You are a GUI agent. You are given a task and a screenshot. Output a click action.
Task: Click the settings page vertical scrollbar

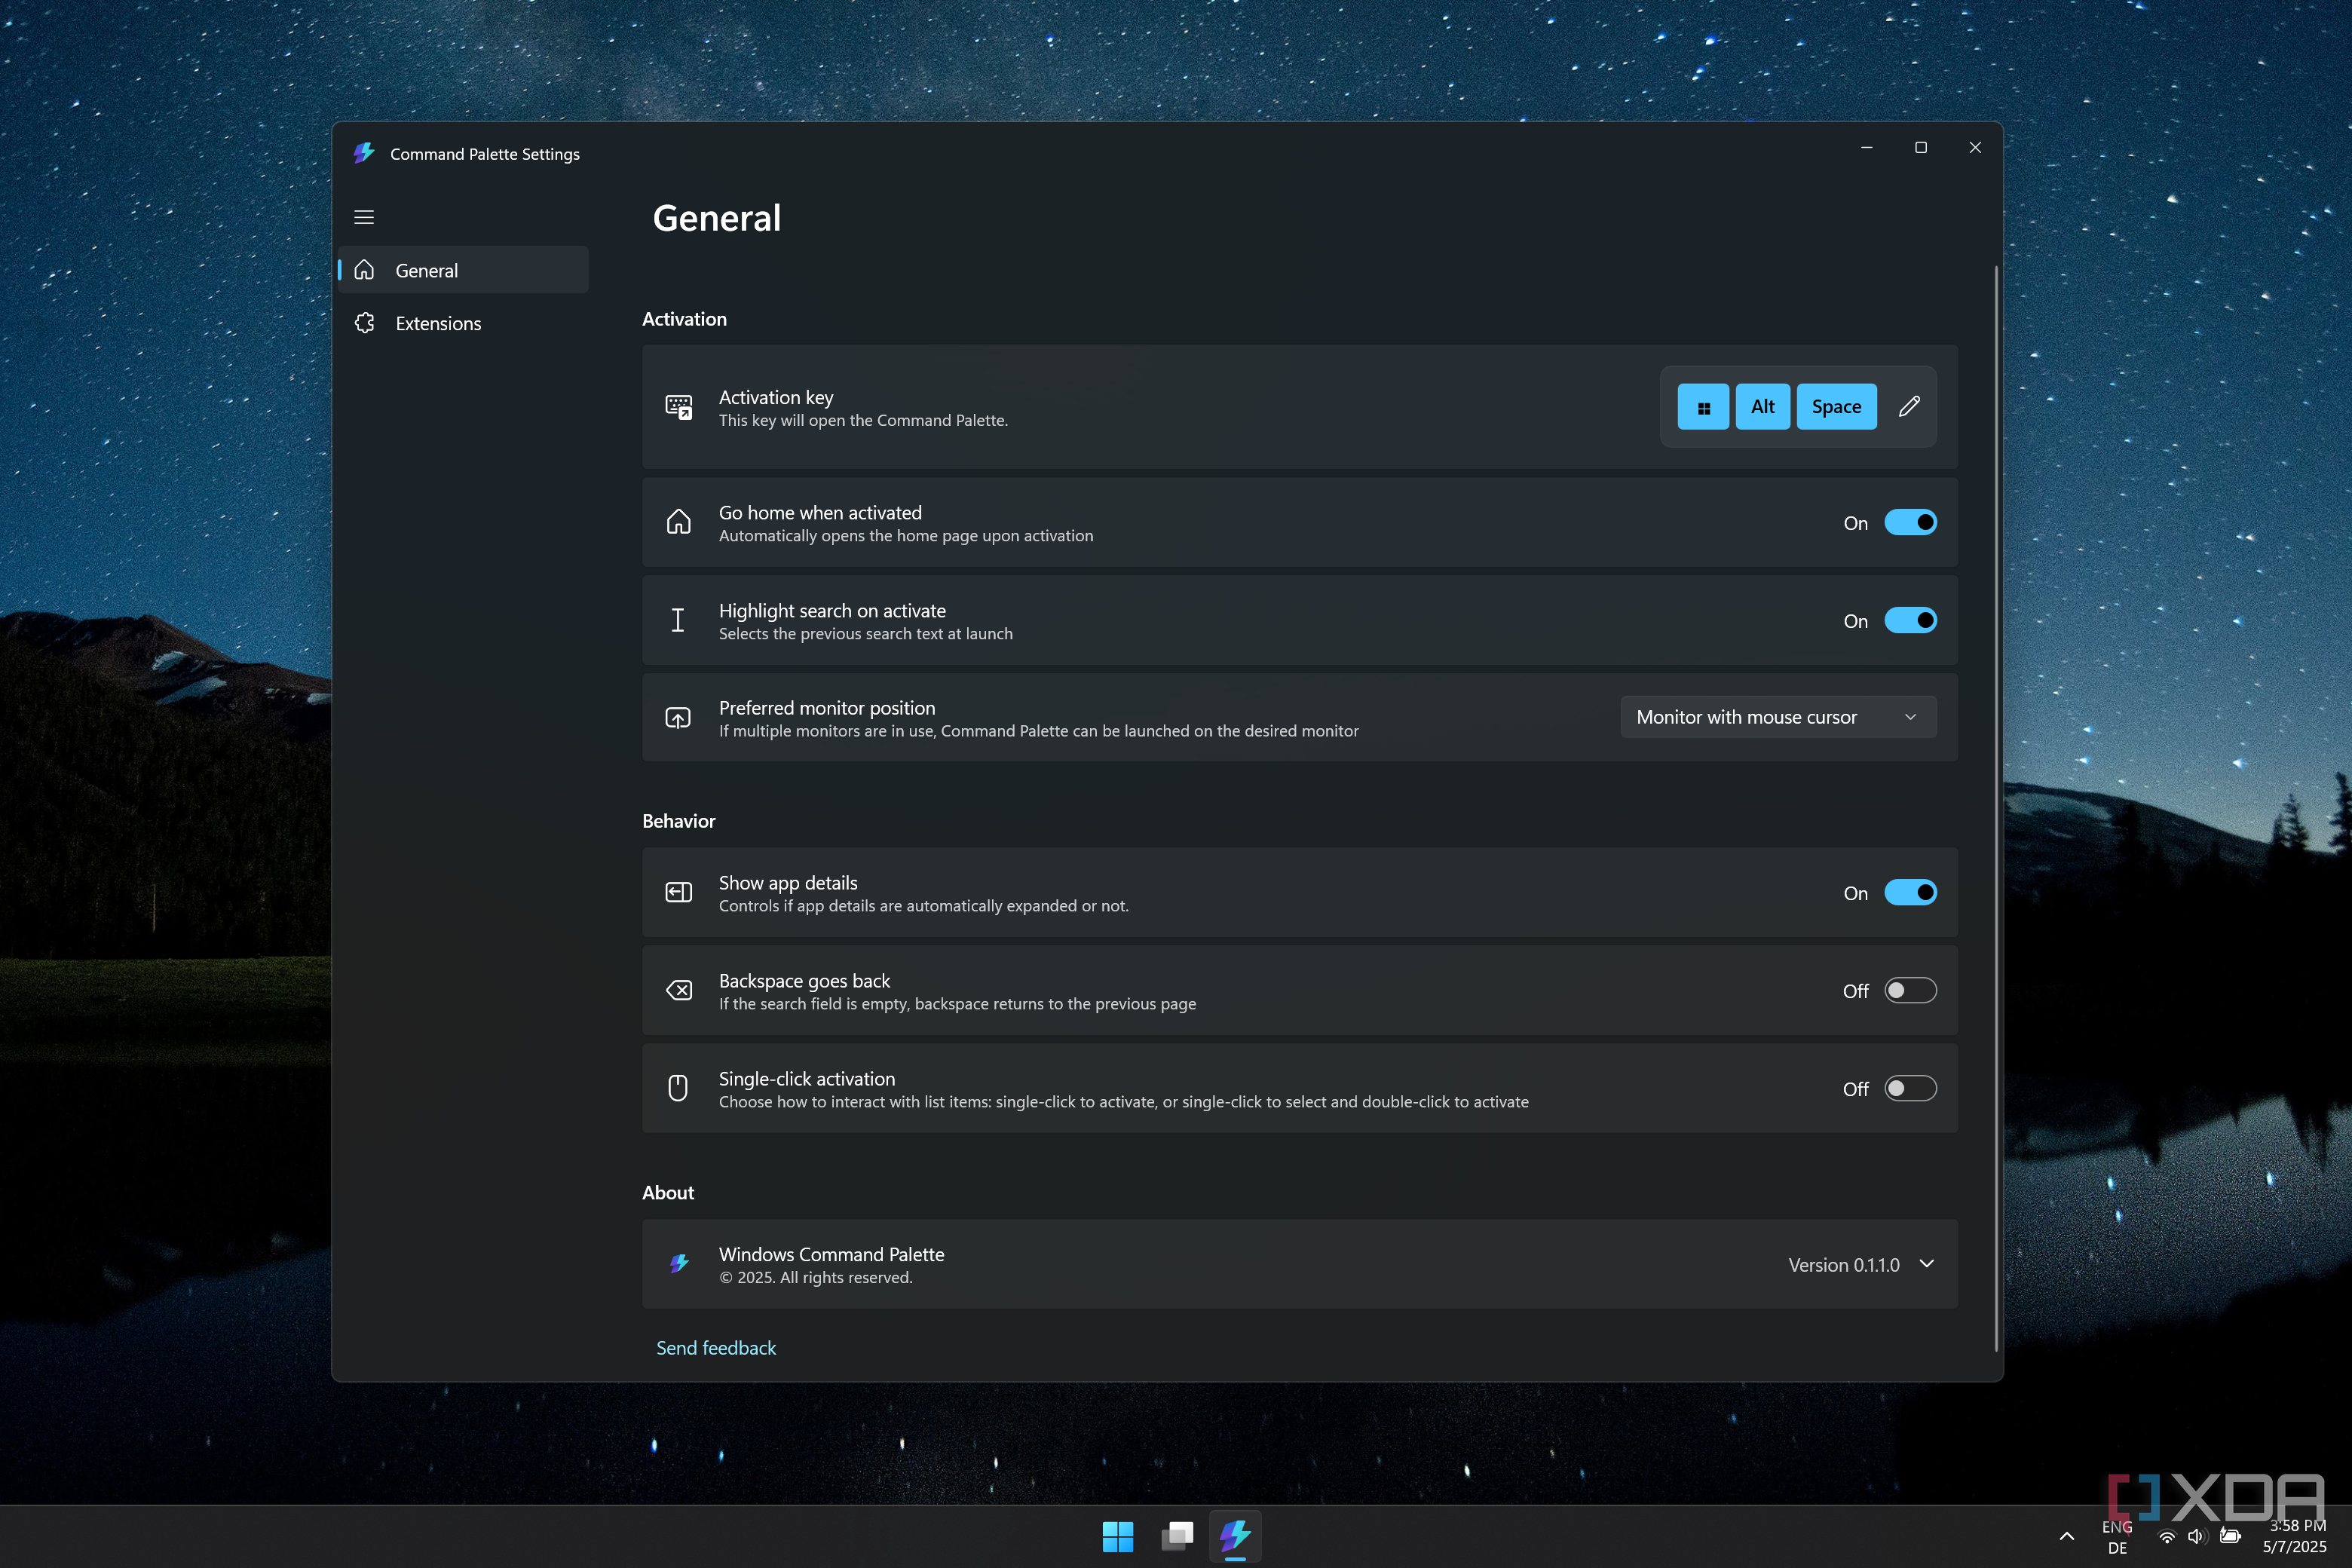click(x=1996, y=808)
